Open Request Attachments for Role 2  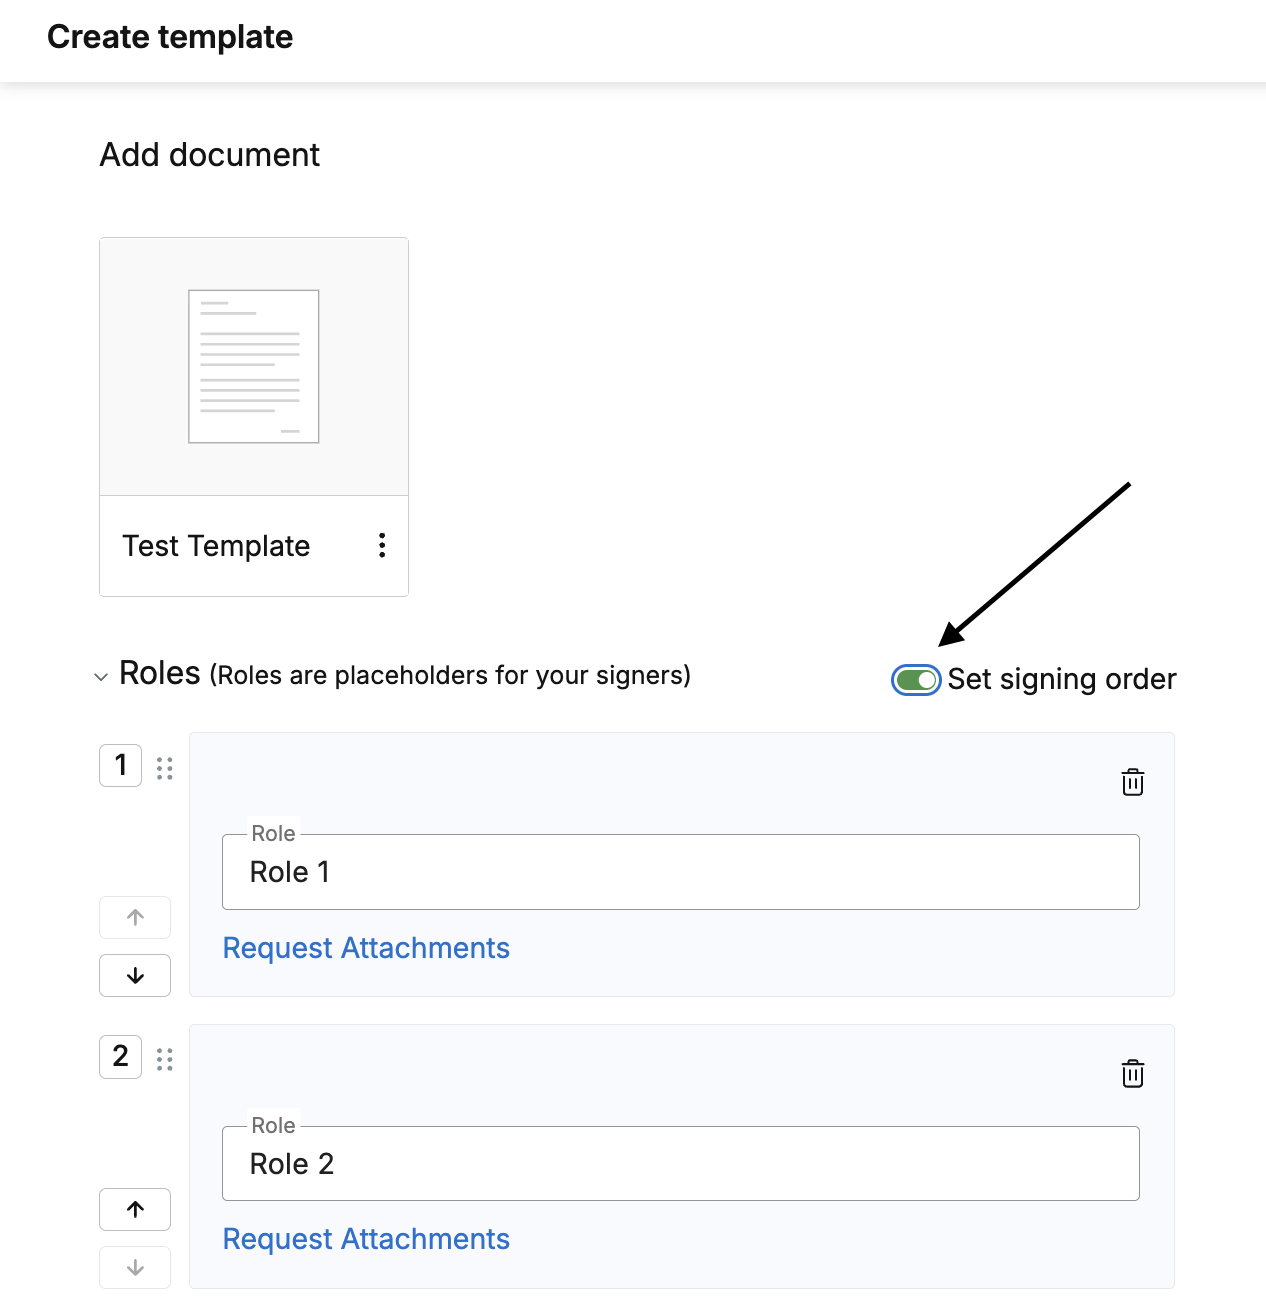pyautogui.click(x=366, y=1239)
